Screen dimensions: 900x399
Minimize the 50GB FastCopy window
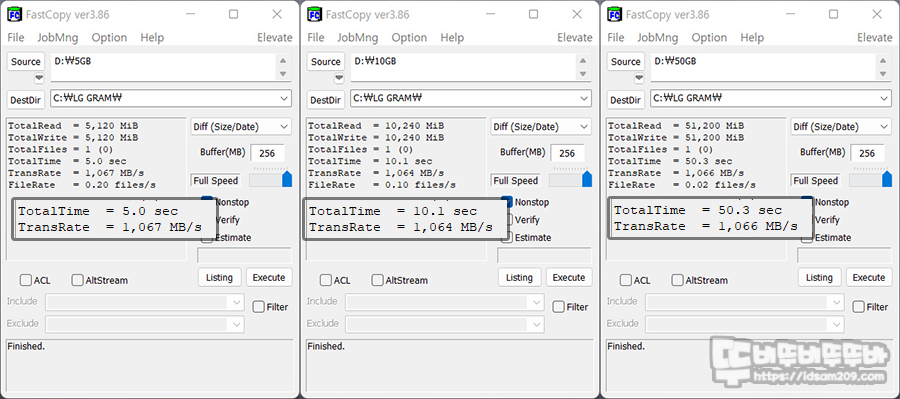(790, 14)
